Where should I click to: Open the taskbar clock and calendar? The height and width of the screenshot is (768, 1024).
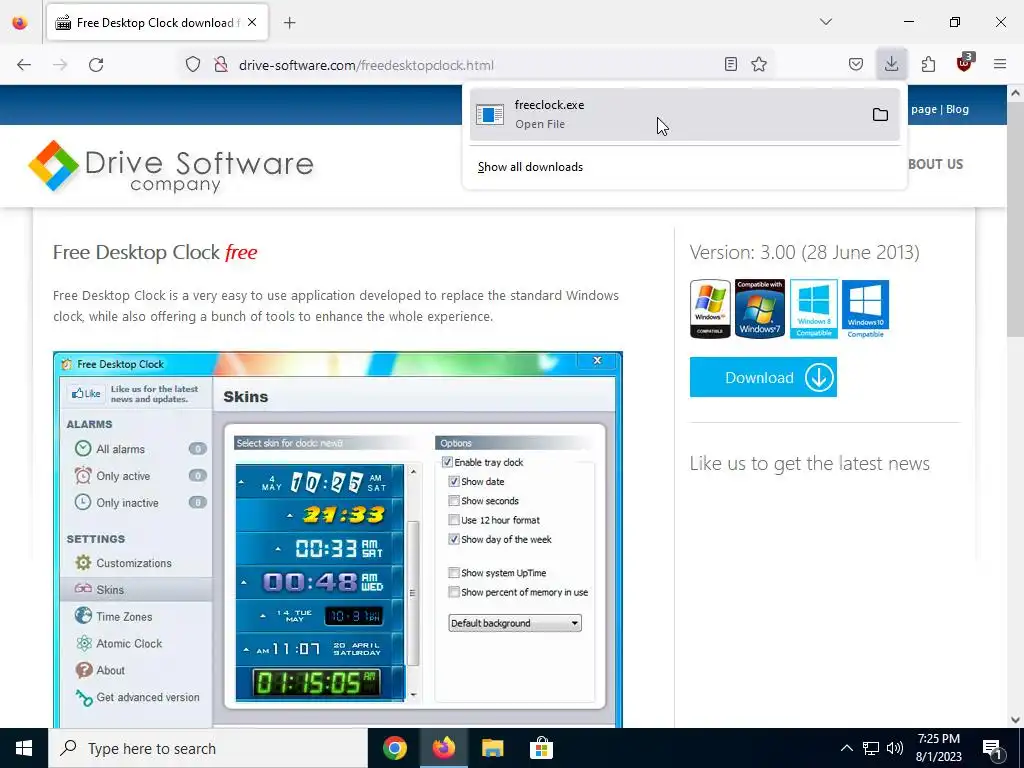[938, 748]
